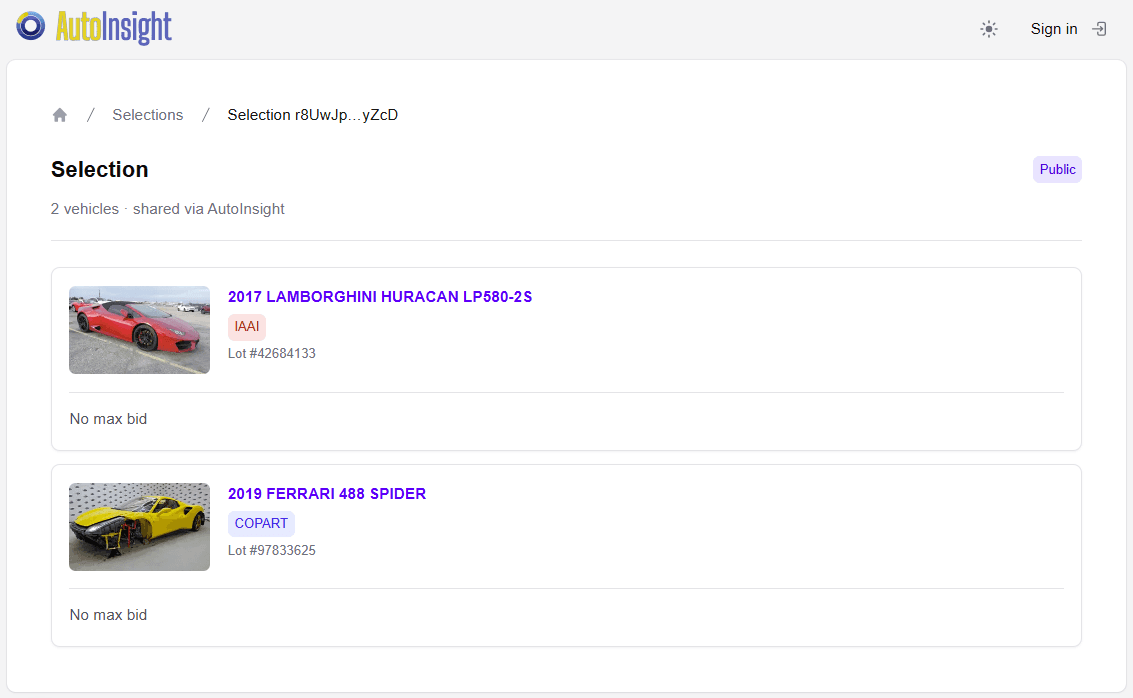Click Lot #97833625 text

(272, 551)
